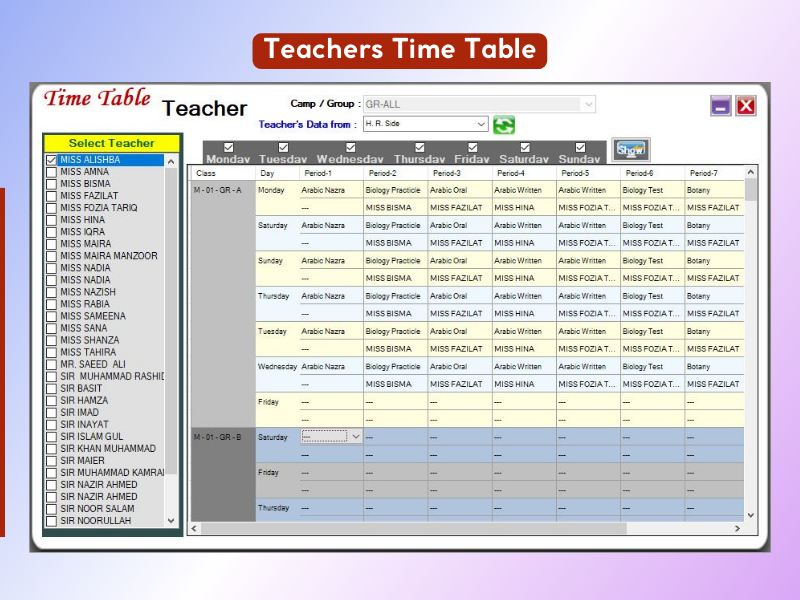Expand the Camp / Group GR-ALL dropdown

pyautogui.click(x=588, y=104)
